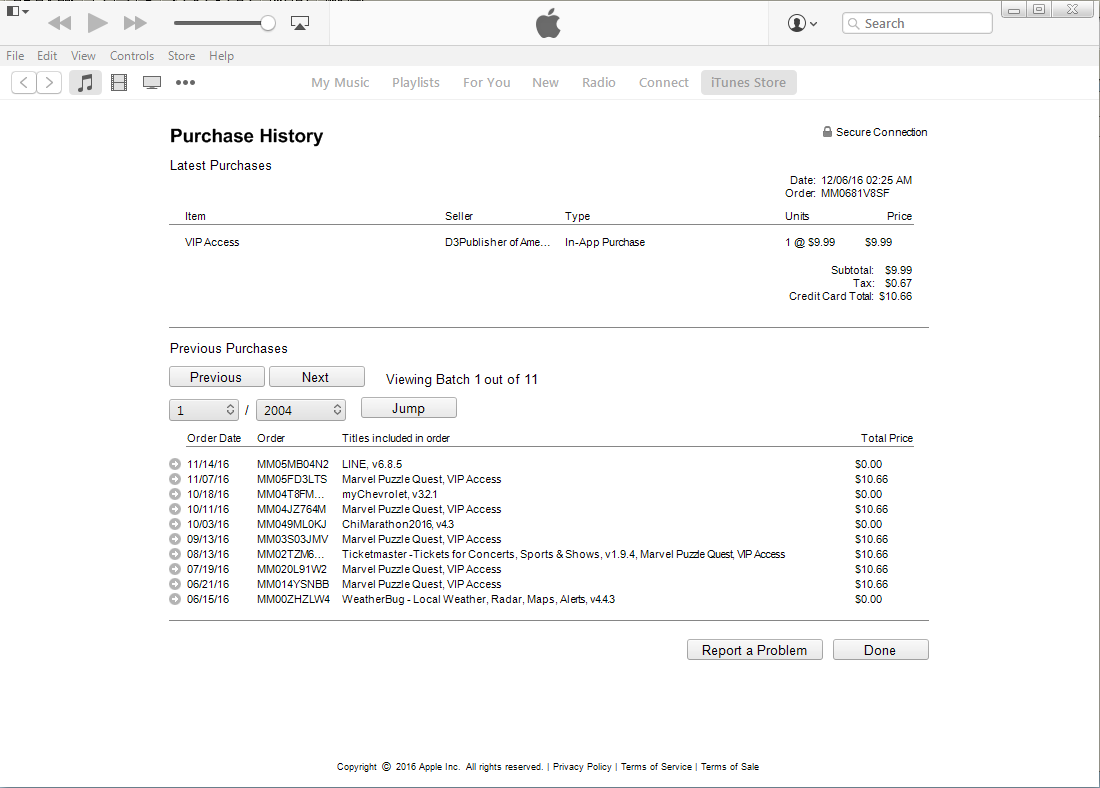Open details arrow for 07/19/16 order
The image size is (1100, 788).
click(175, 569)
